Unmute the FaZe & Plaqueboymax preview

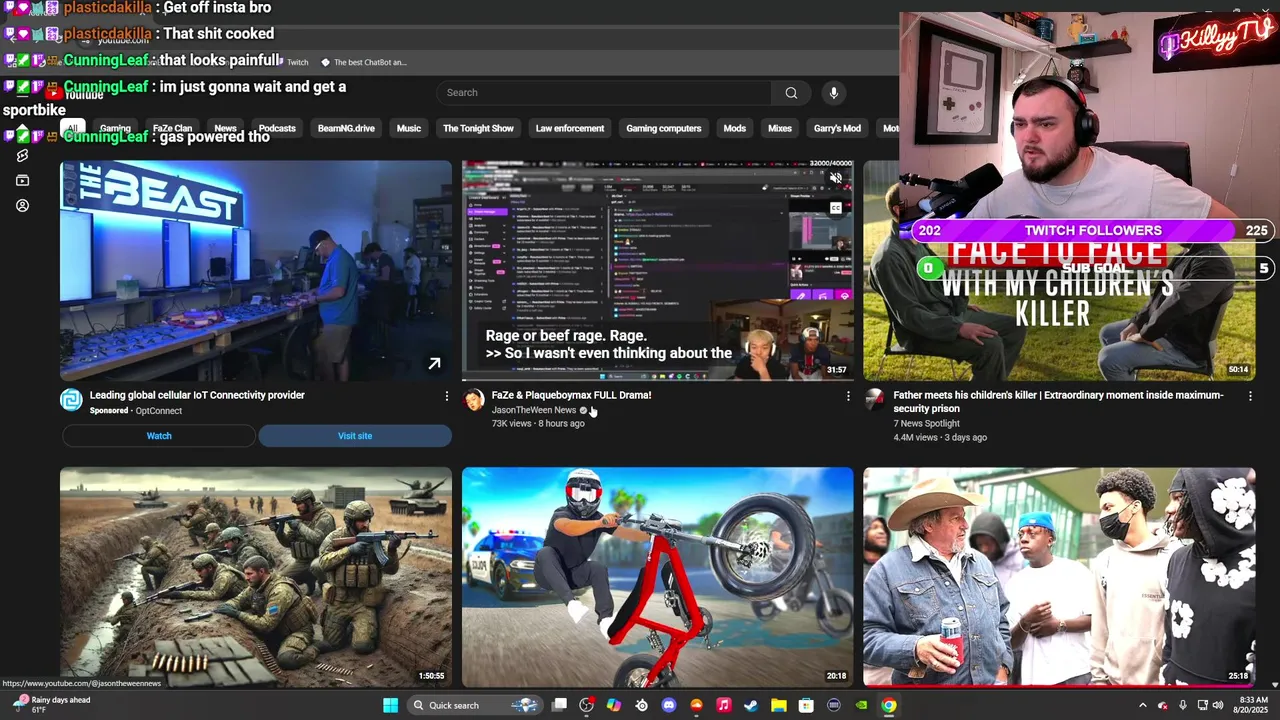point(836,179)
